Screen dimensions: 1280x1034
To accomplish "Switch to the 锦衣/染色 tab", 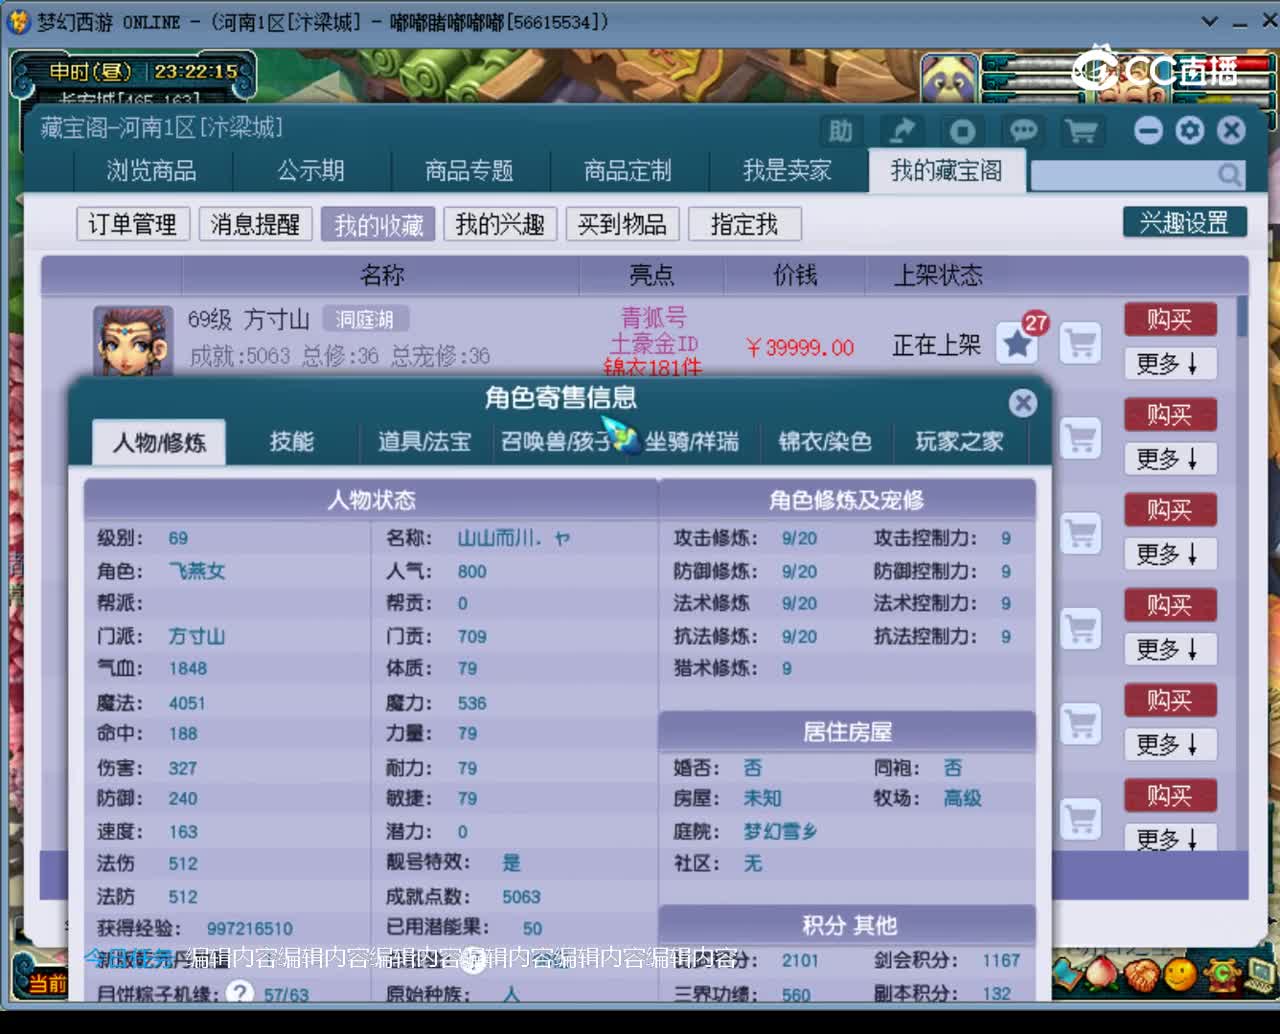I will click(825, 442).
